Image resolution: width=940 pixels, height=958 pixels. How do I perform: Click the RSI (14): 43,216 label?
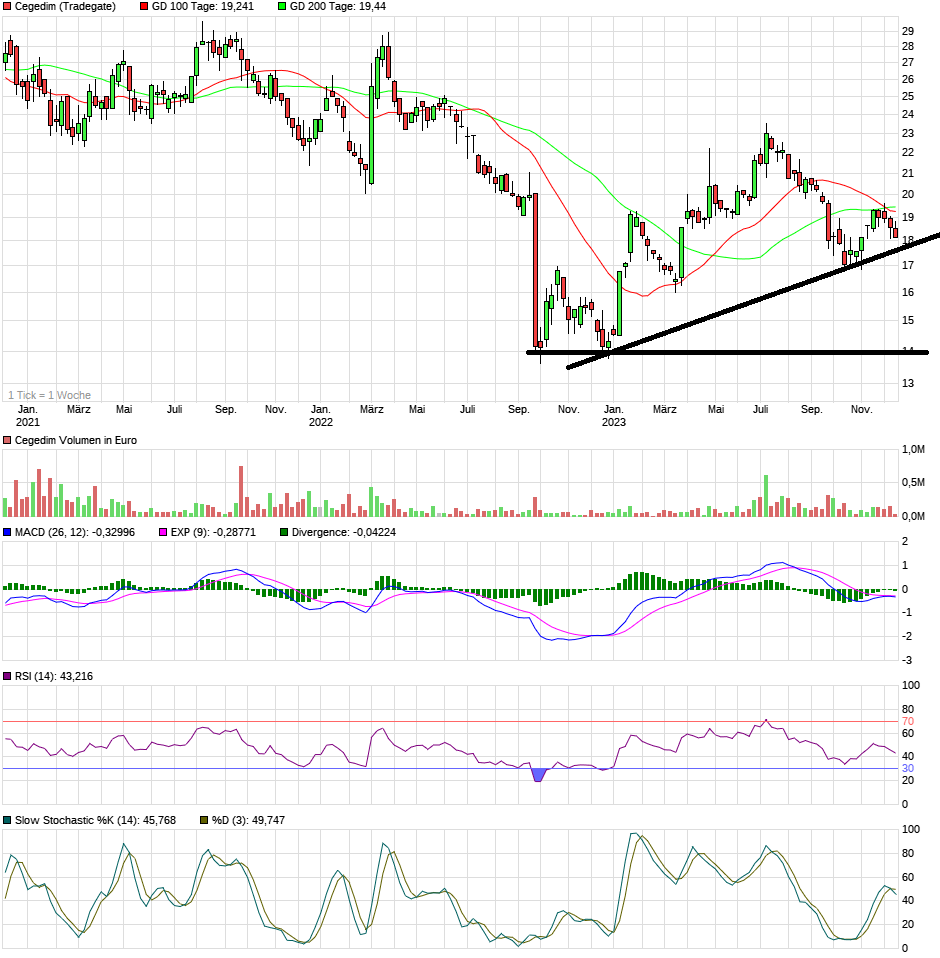[x=54, y=676]
